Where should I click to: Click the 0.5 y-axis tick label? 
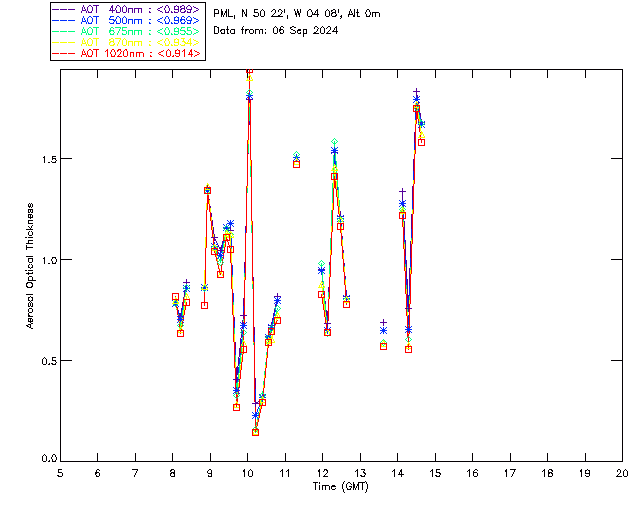(49, 361)
